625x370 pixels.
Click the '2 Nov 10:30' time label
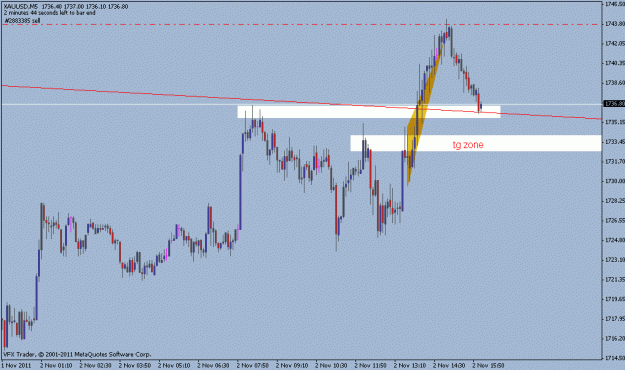click(x=331, y=365)
